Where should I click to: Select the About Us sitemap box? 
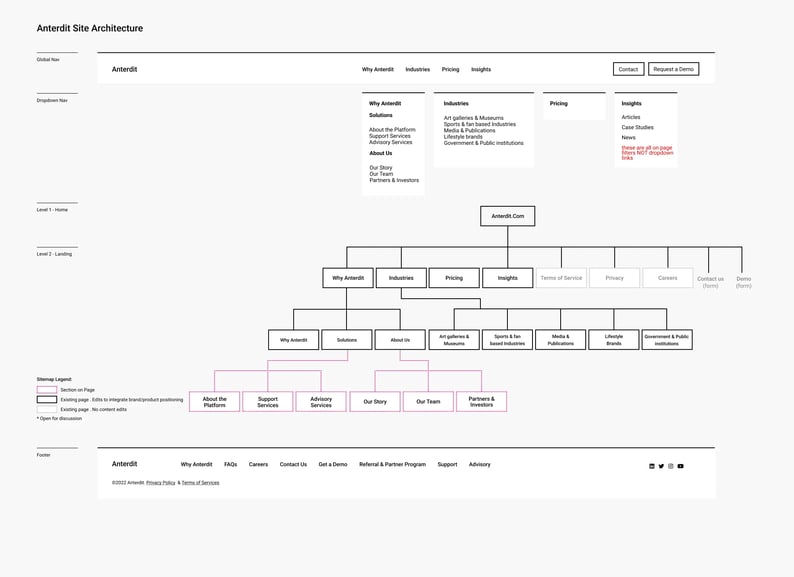click(400, 340)
